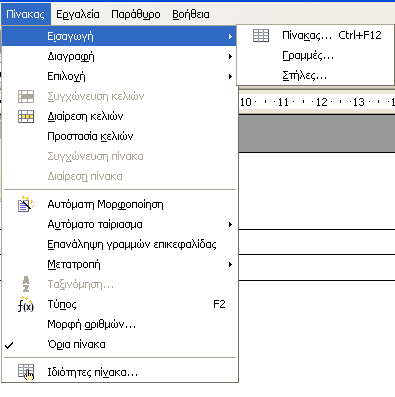Click the f(x) formula icon
This screenshot has height=397, width=395.
[26, 304]
